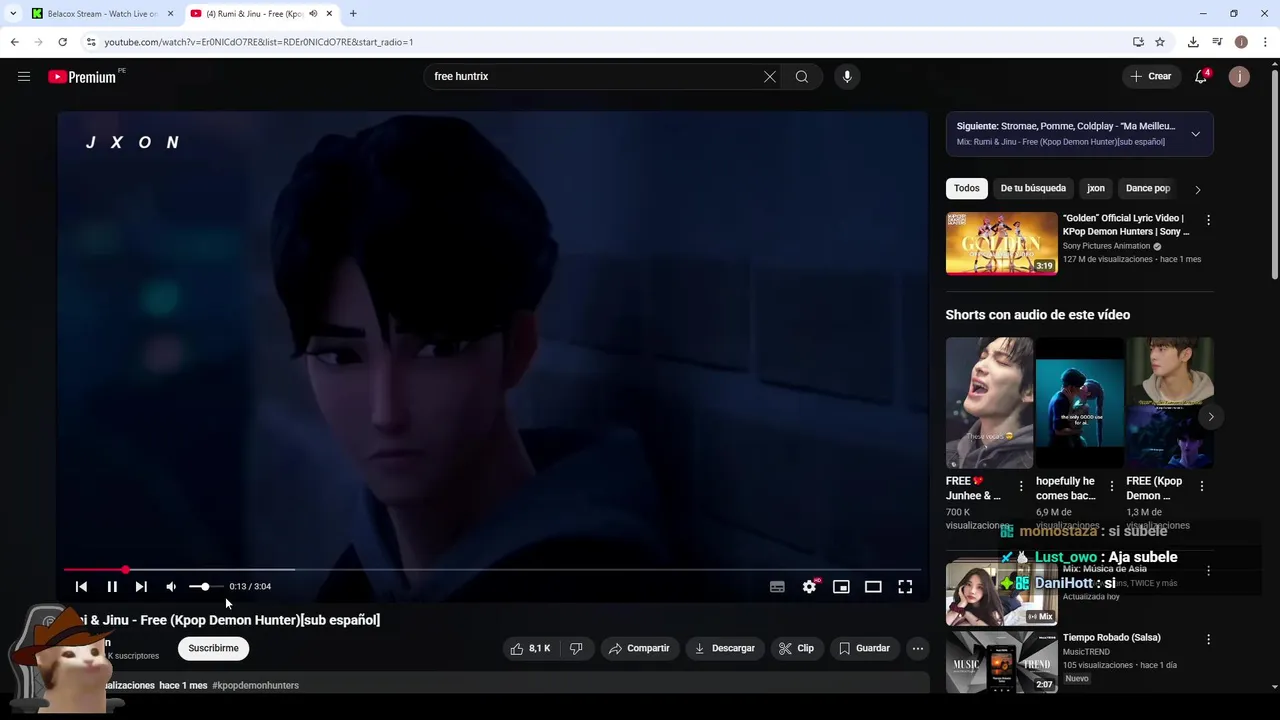Mute the playing tab audio icon

click(313, 14)
